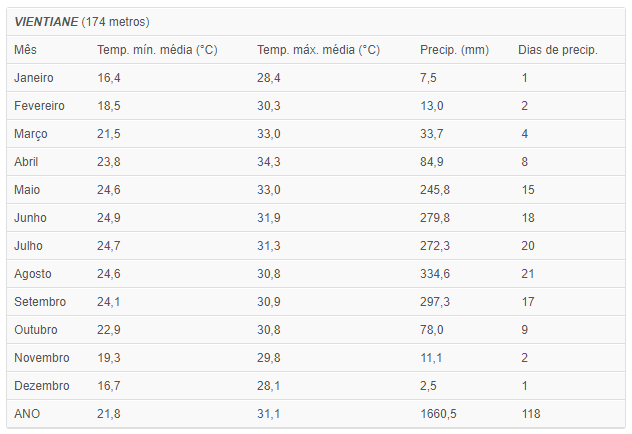Select the Novembro month cell

click(42, 357)
